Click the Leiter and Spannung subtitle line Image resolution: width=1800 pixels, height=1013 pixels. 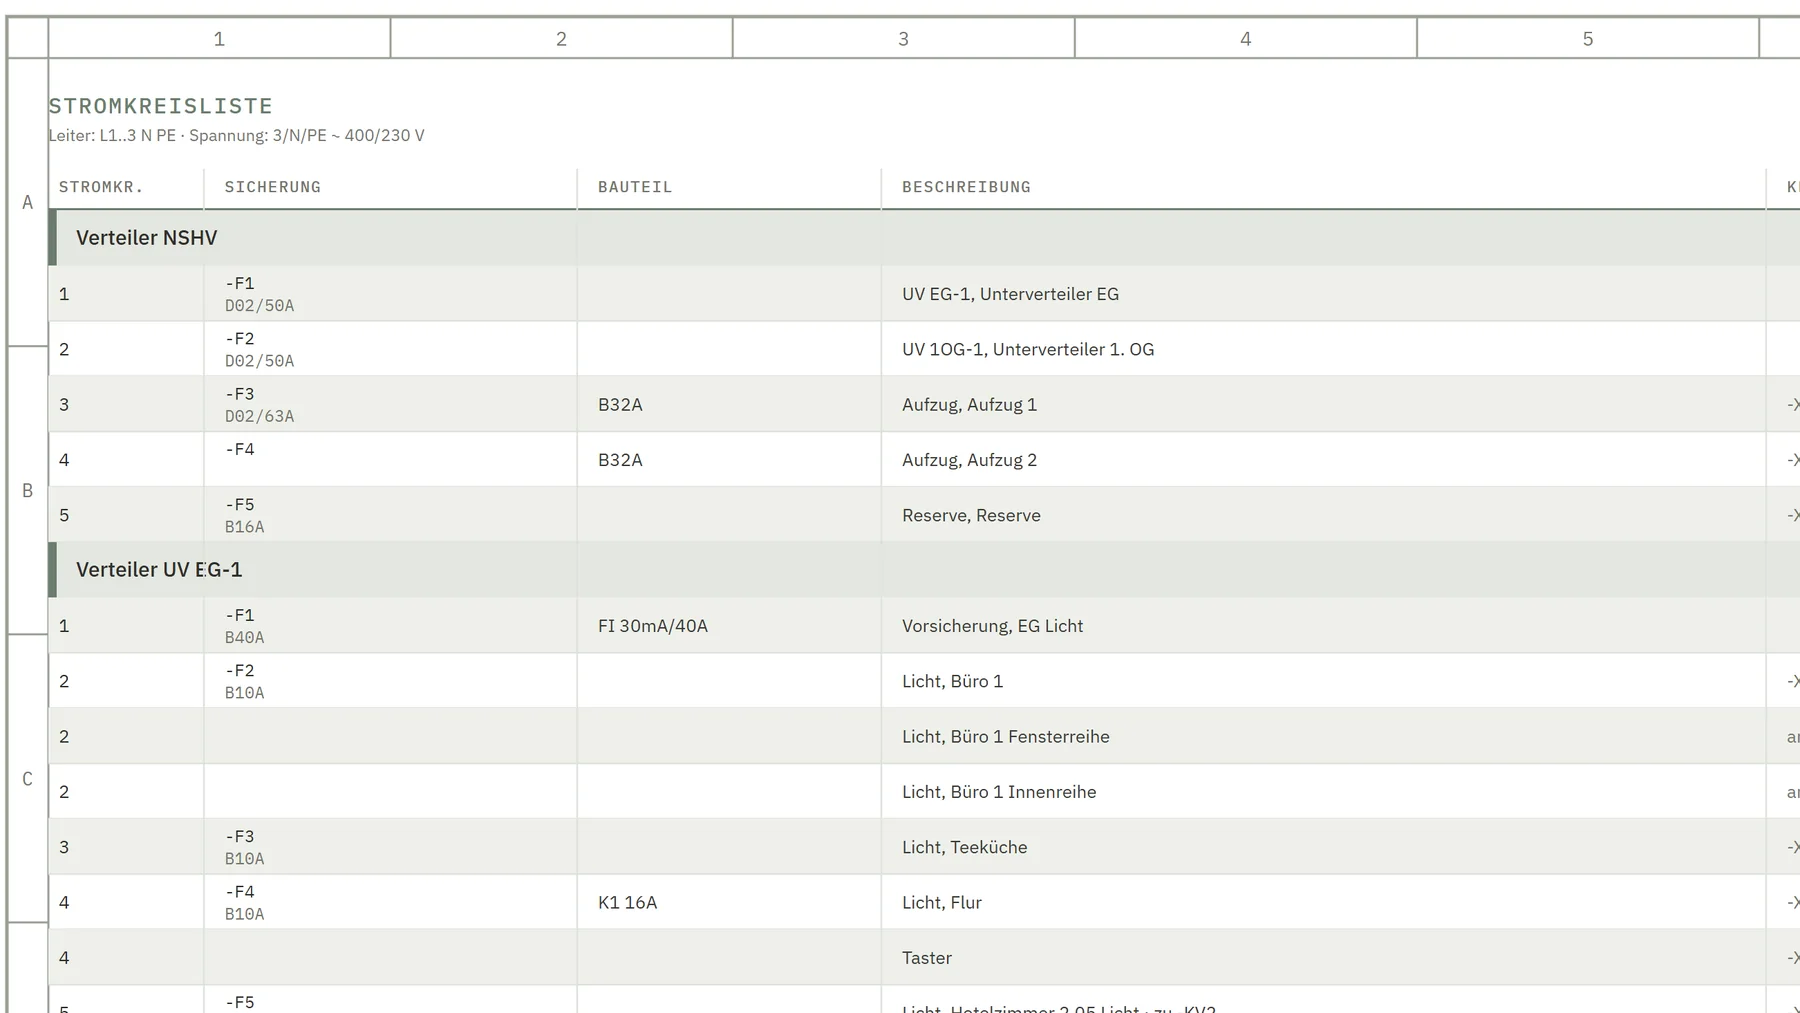(x=237, y=135)
